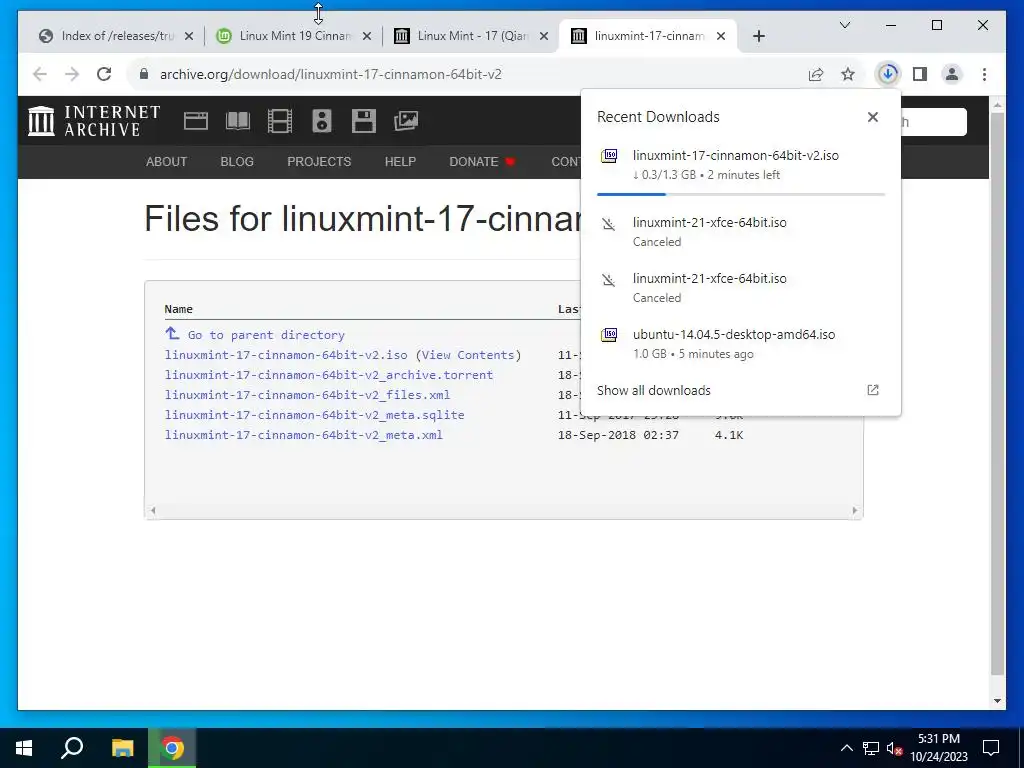
Task: Click go to parent directory arrow icon
Action: [172, 334]
